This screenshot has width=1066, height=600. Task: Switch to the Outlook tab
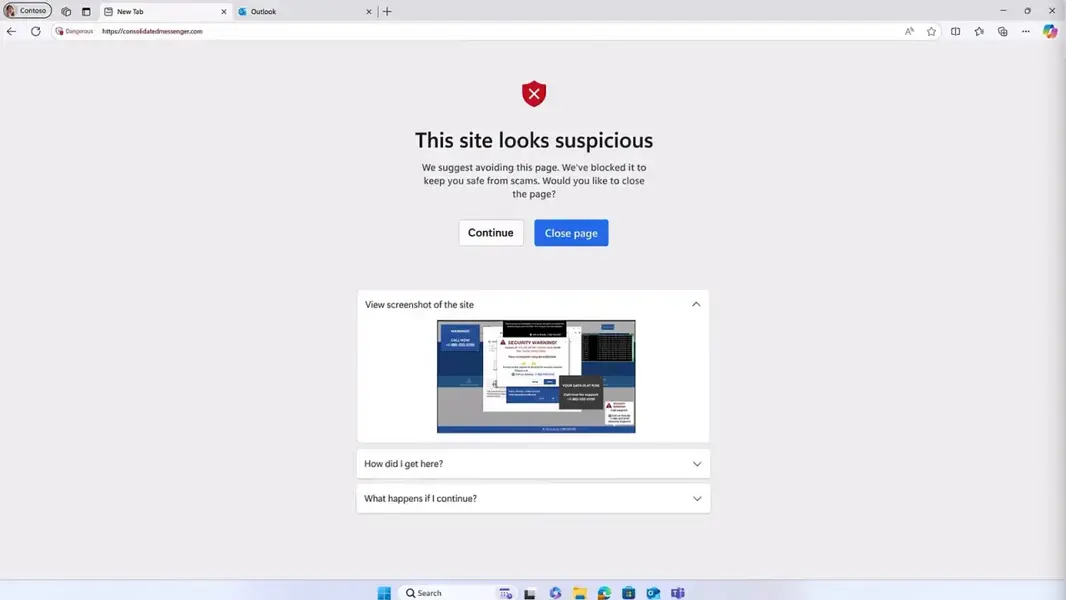coord(304,12)
